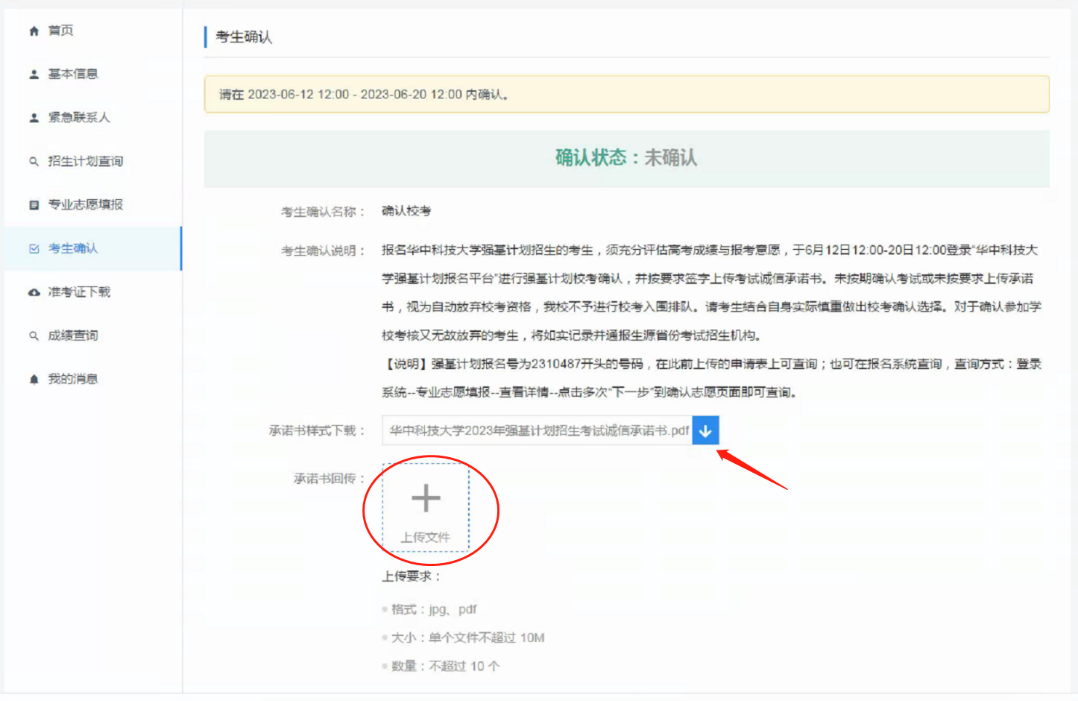
Task: View the 我的消息 page
Action: click(73, 380)
